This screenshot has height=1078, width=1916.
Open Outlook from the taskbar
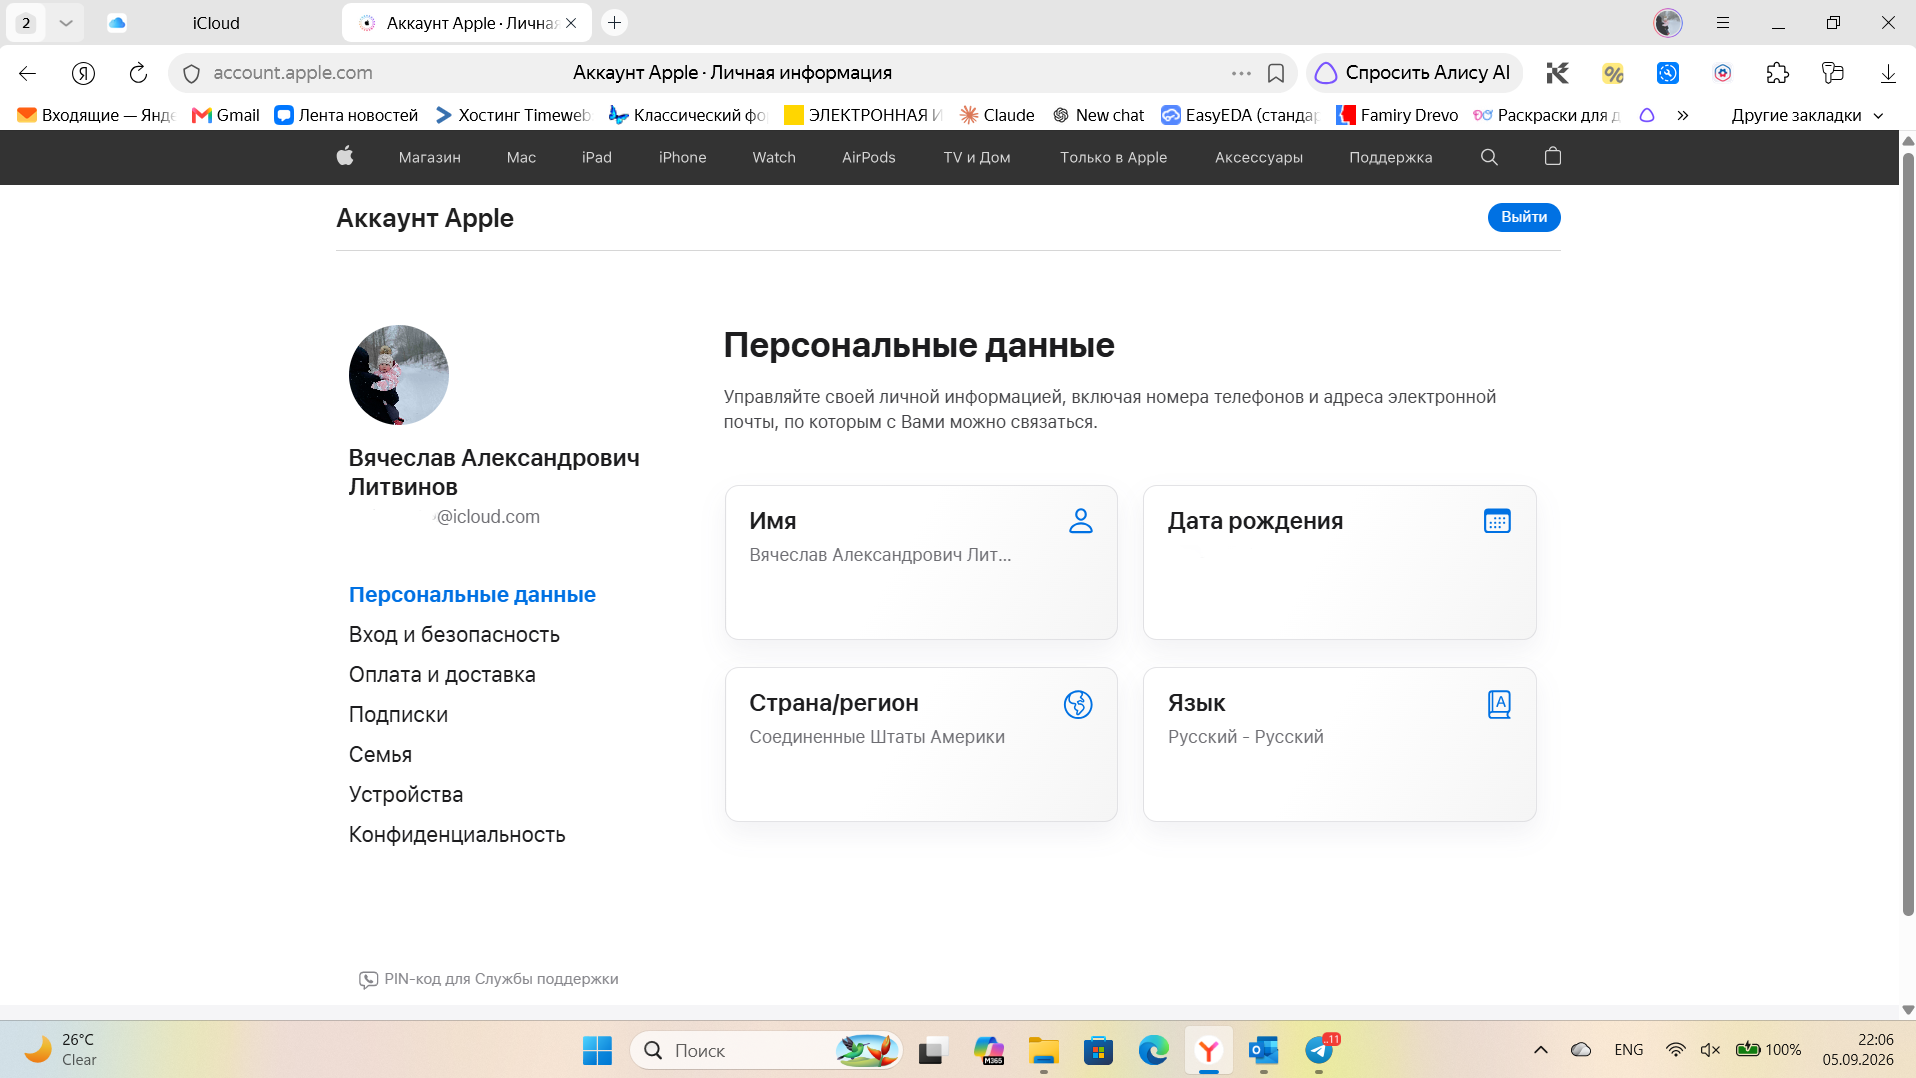(1264, 1050)
